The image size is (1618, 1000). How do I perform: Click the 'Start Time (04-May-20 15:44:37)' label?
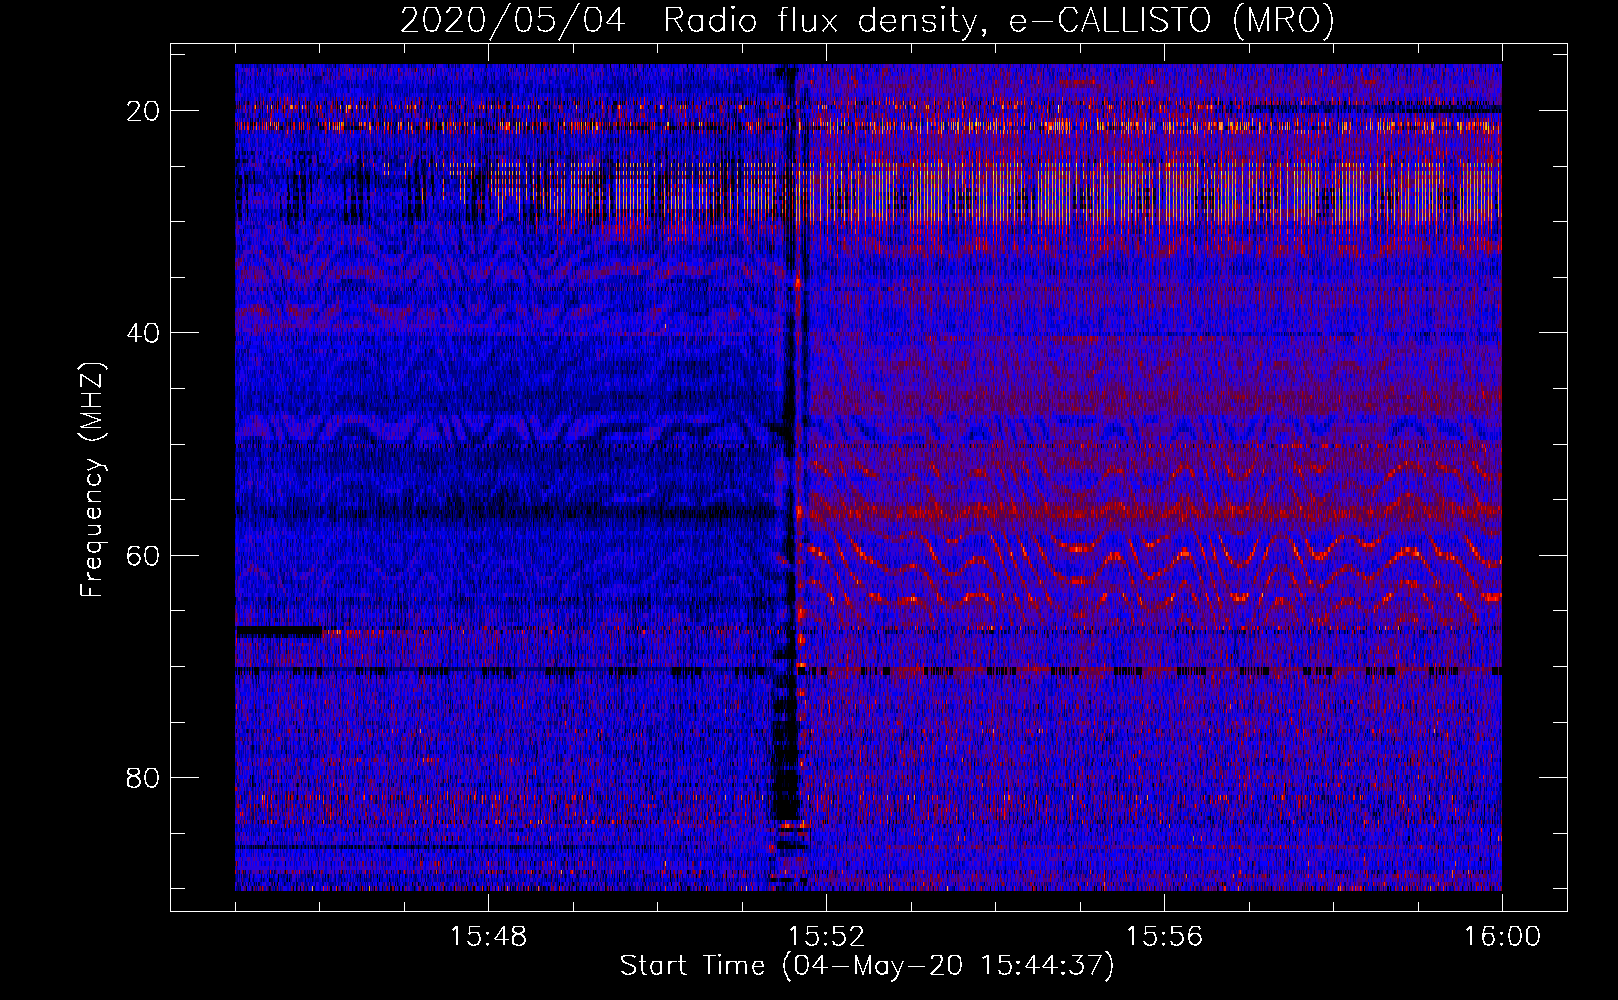pos(867,966)
